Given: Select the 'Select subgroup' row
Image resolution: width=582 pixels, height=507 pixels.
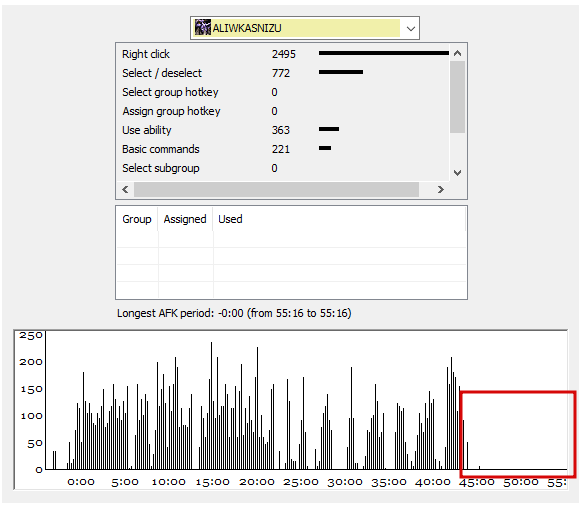Looking at the screenshot, I should point(284,168).
